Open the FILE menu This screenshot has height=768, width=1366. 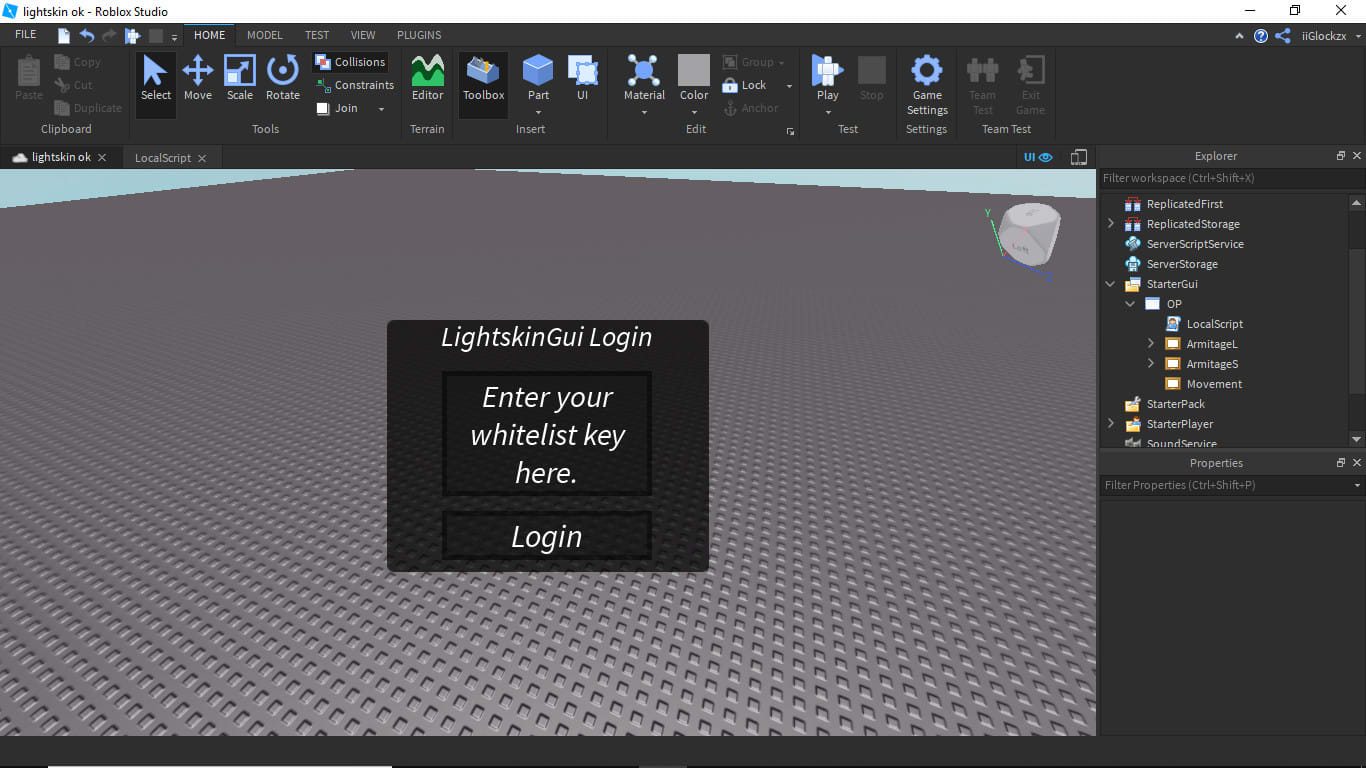[x=26, y=35]
